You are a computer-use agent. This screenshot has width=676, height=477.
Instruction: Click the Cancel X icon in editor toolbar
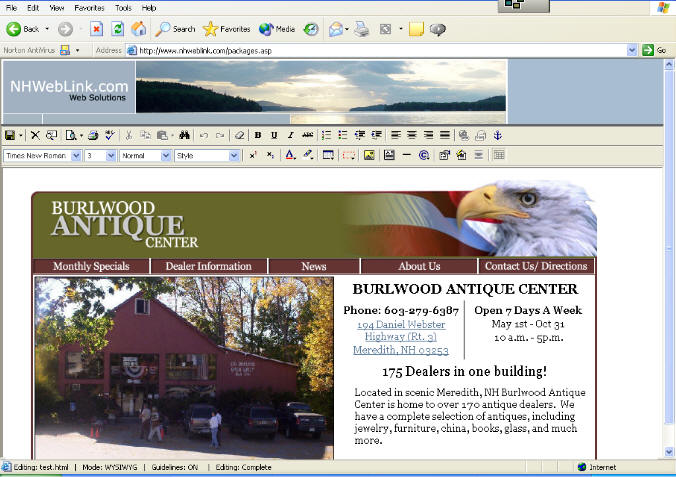pos(35,135)
